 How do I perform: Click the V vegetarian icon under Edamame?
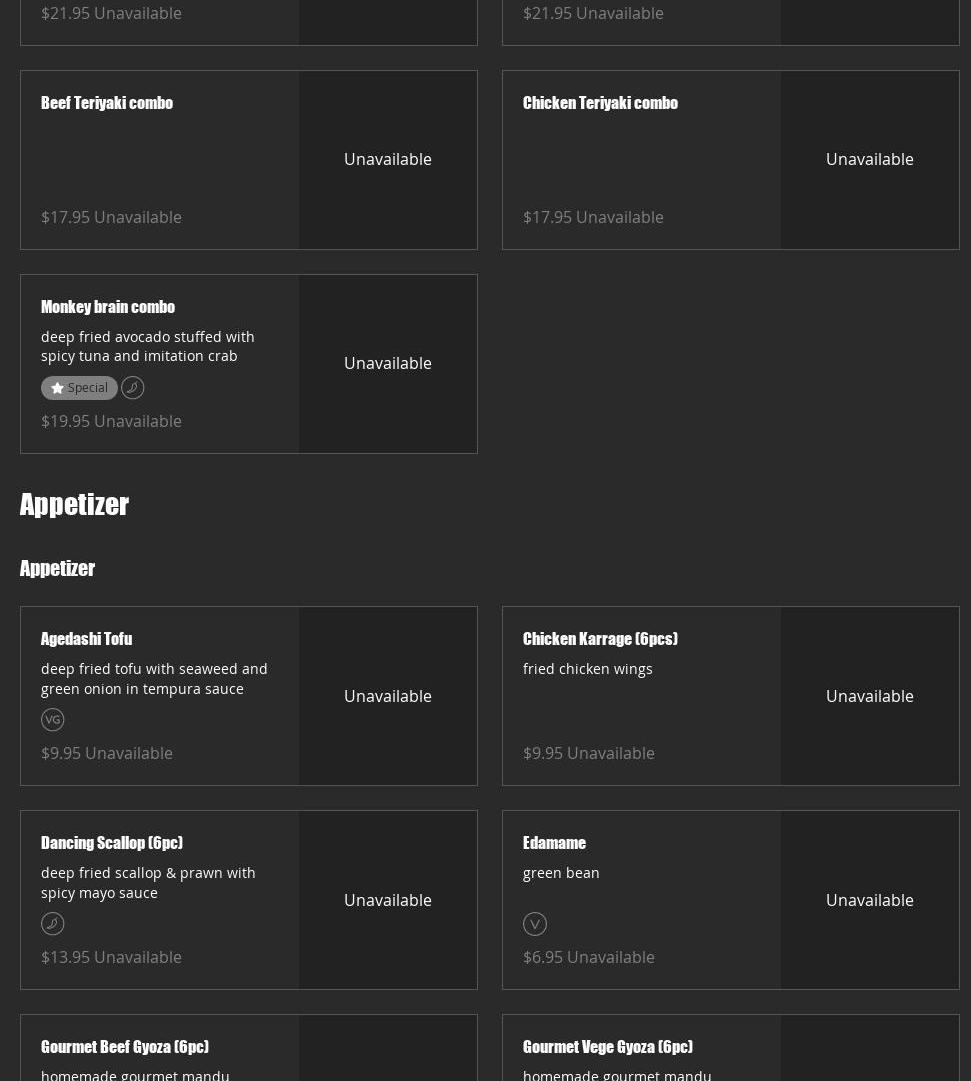point(535,924)
